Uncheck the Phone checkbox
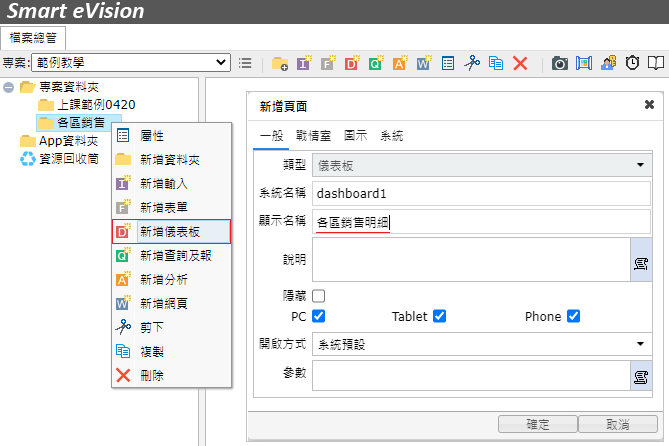 click(x=573, y=316)
